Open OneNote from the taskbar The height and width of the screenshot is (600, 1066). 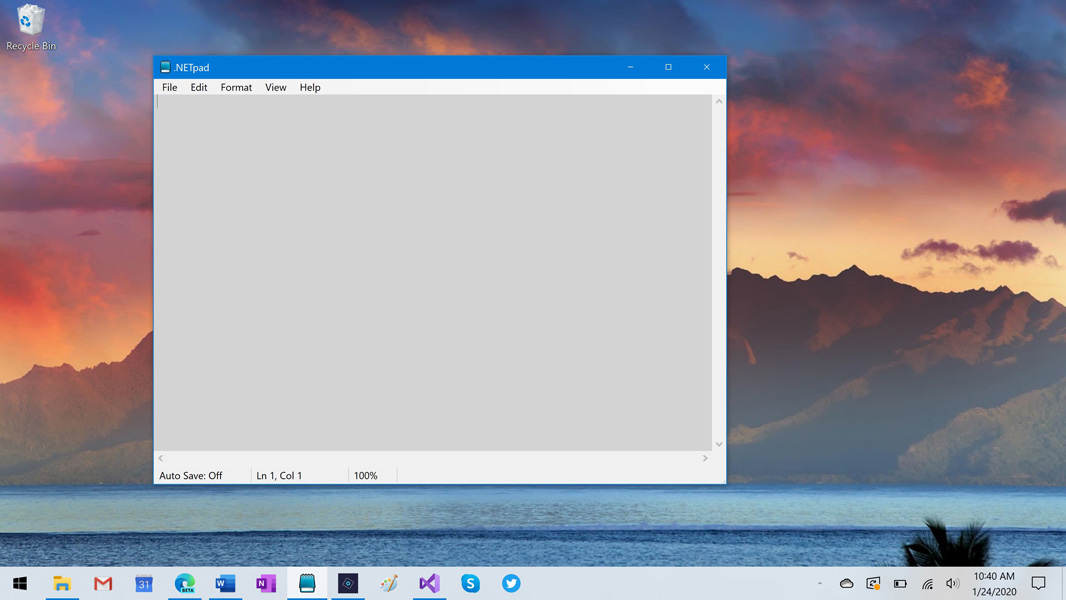pyautogui.click(x=266, y=583)
